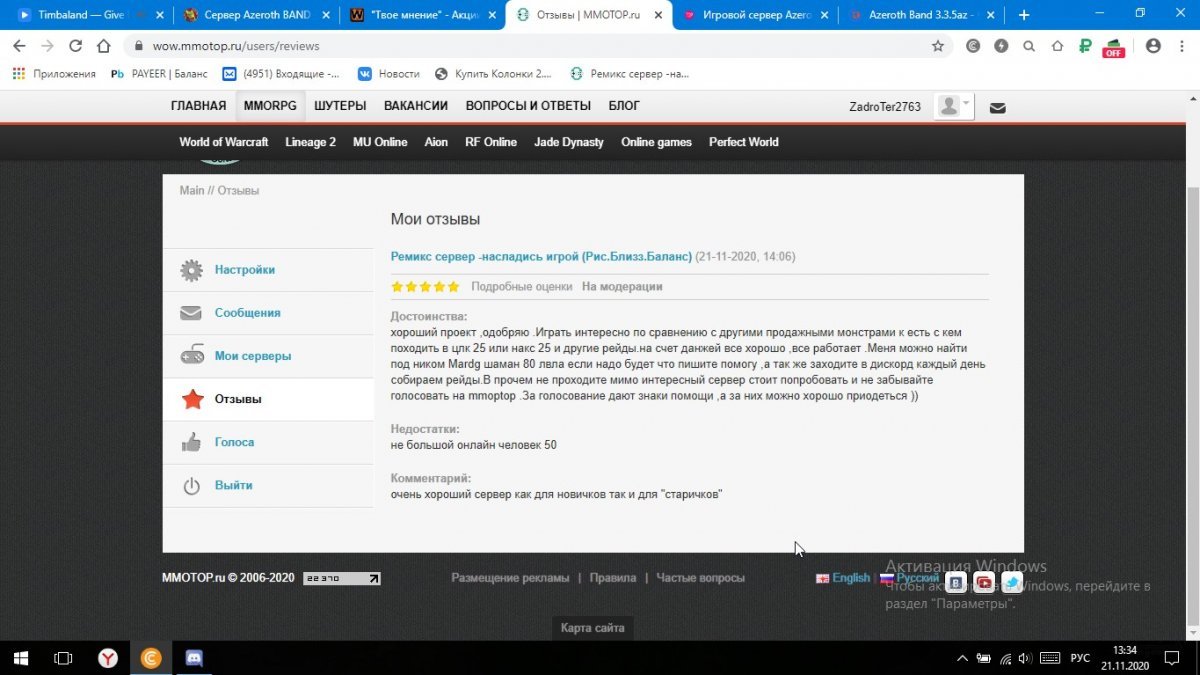Open ВОПРОСЫ И ОТВЕТЫ menu item

(x=528, y=106)
